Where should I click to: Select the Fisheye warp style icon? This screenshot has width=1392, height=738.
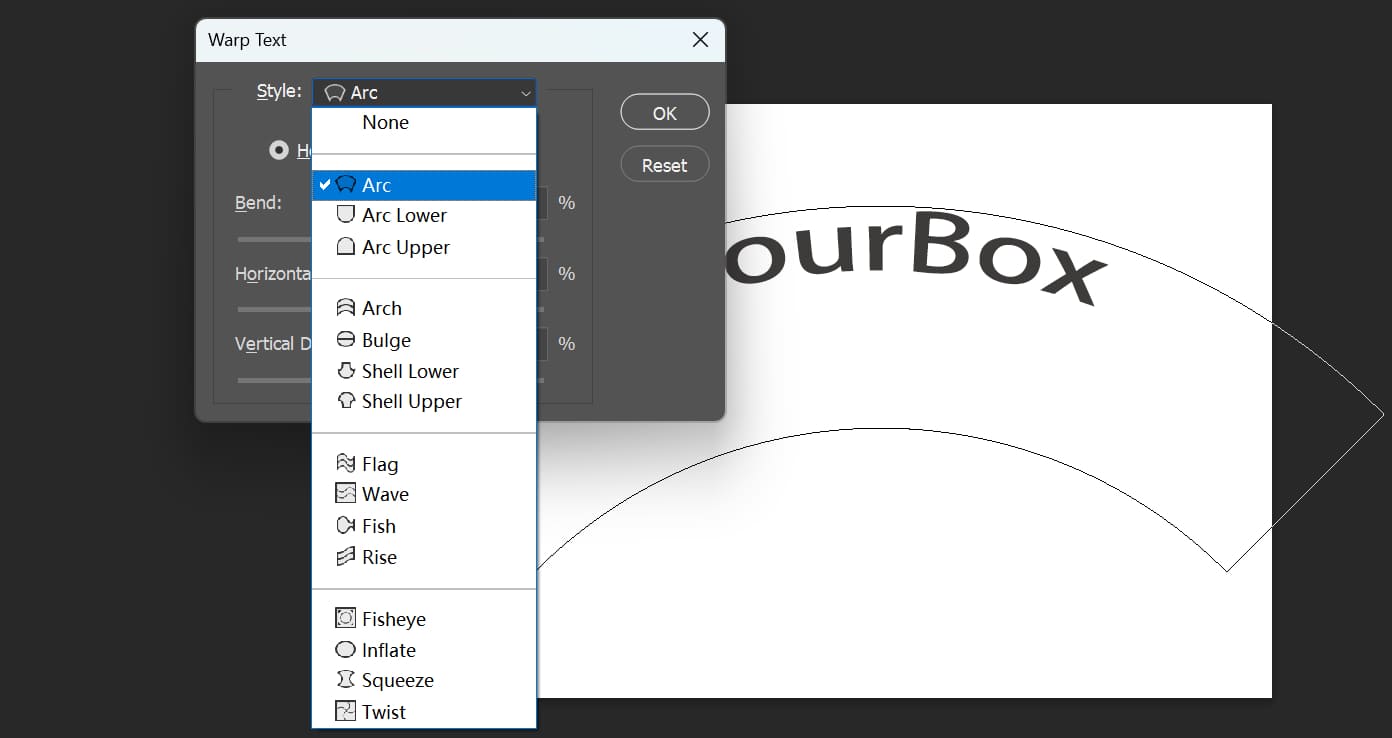click(x=345, y=618)
